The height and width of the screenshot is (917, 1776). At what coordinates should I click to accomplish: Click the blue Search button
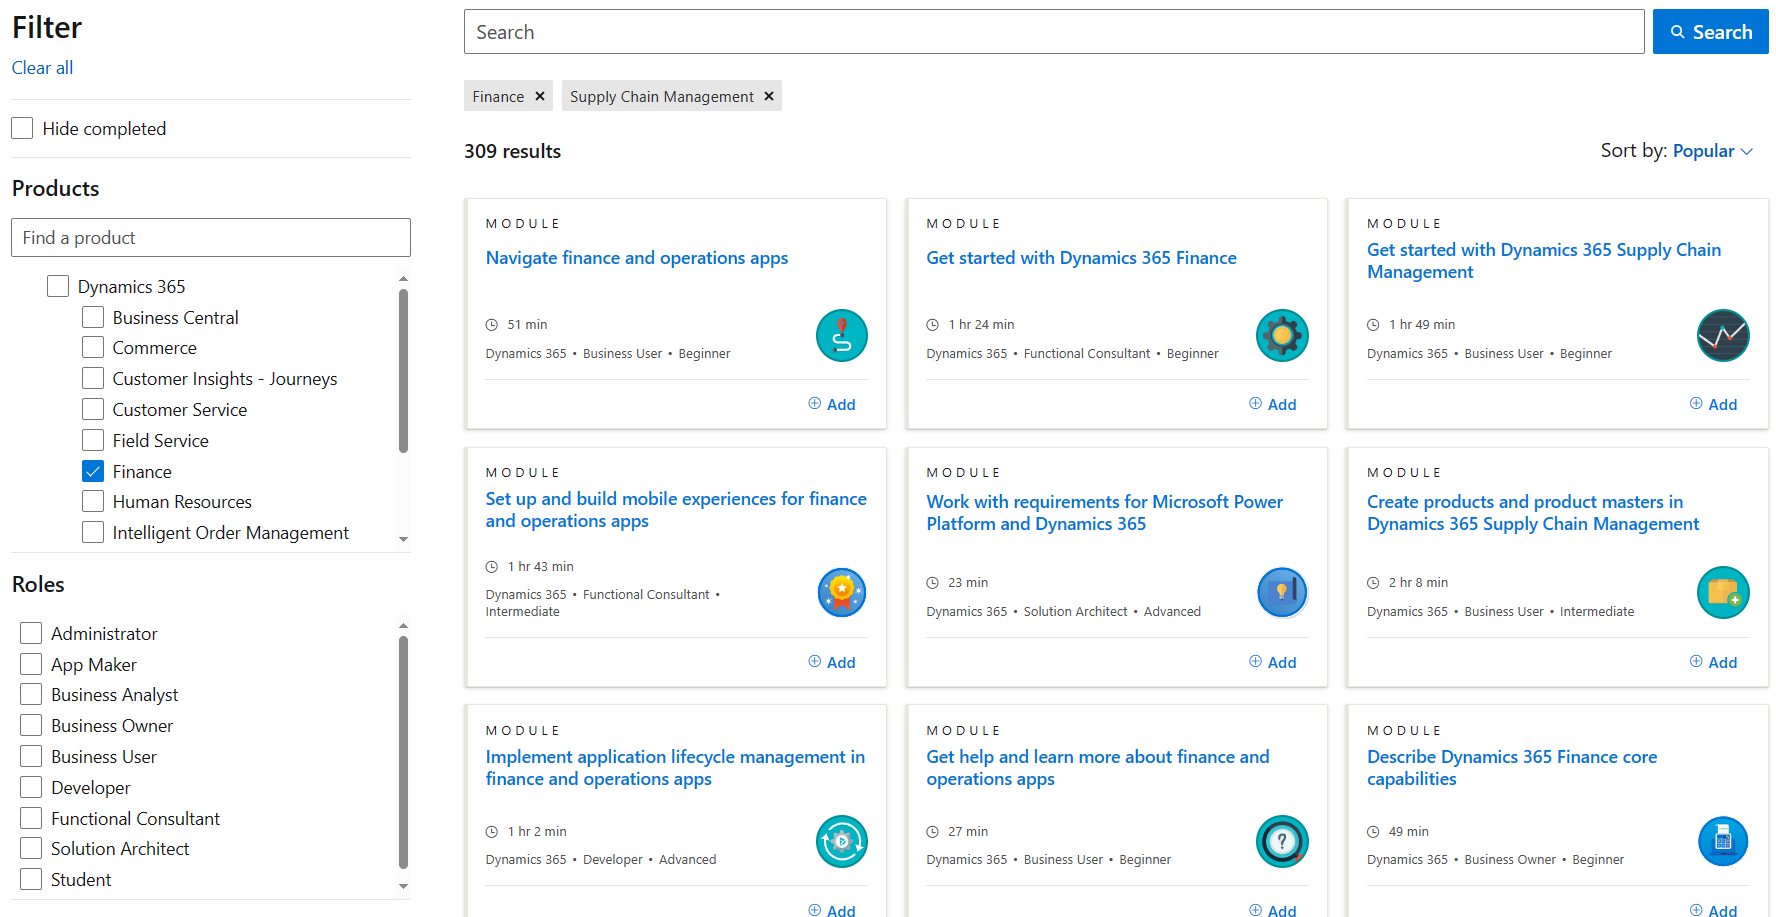coord(1710,31)
